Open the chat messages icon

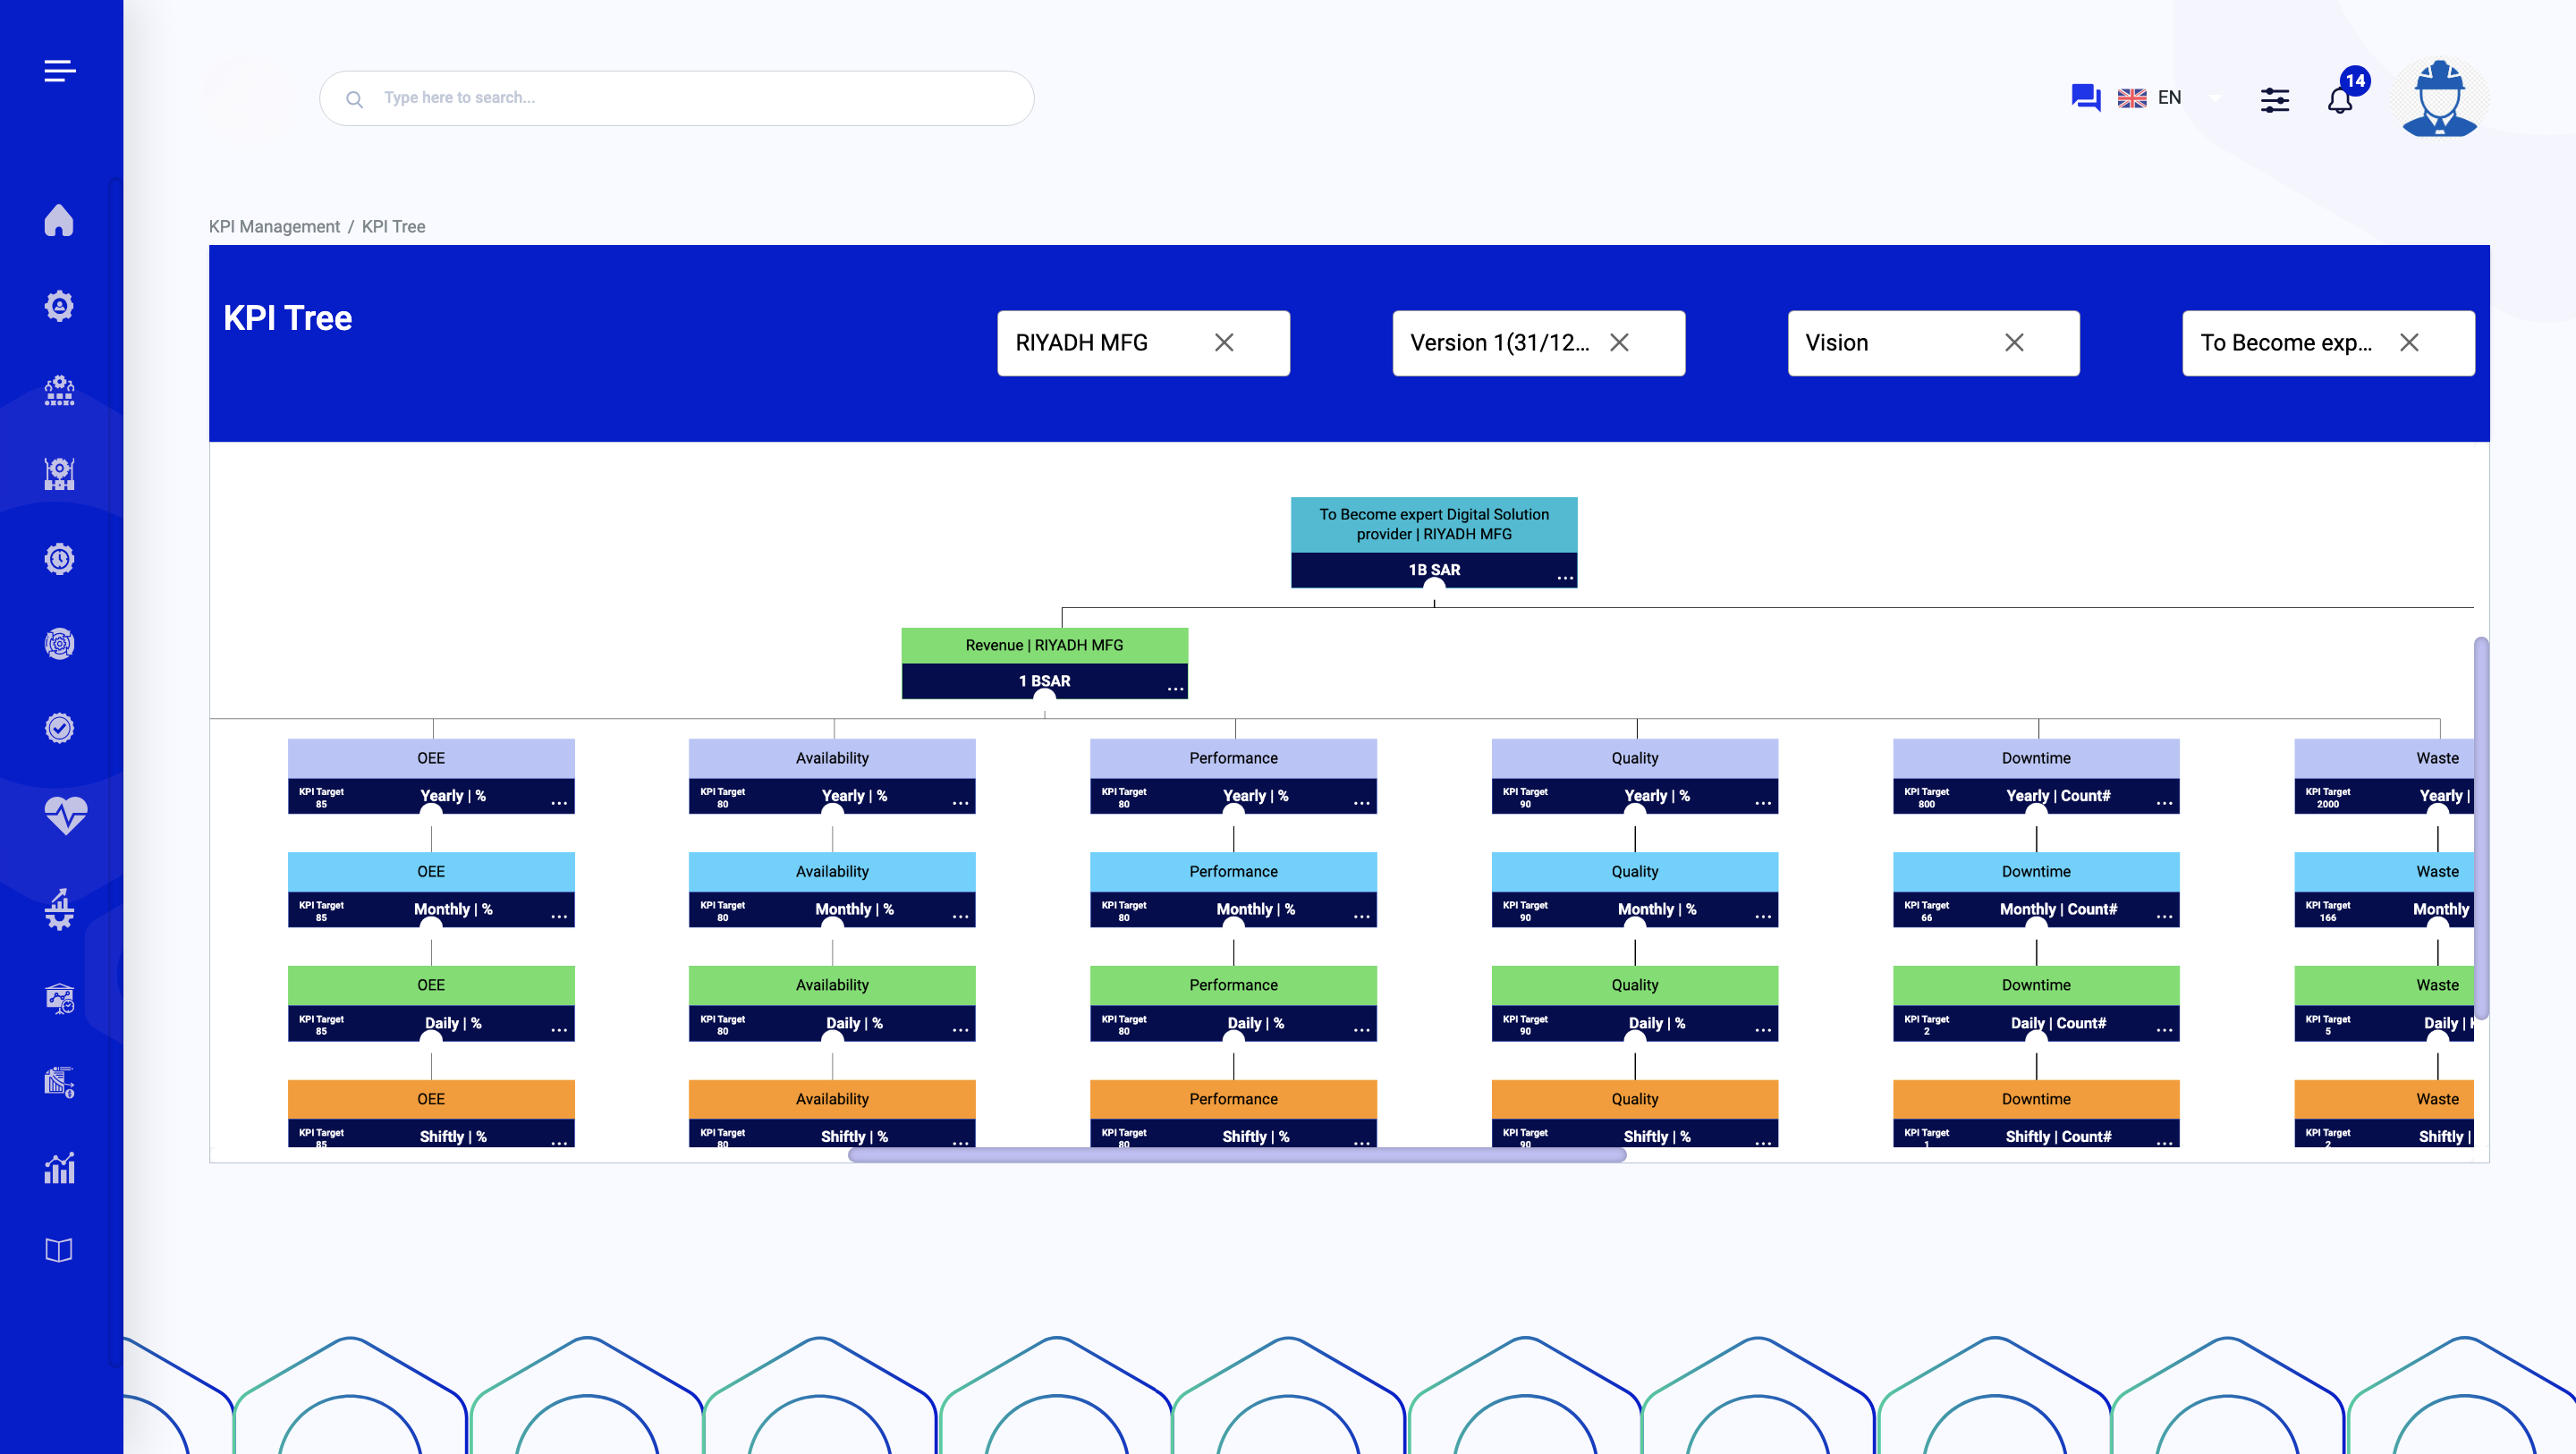2085,98
